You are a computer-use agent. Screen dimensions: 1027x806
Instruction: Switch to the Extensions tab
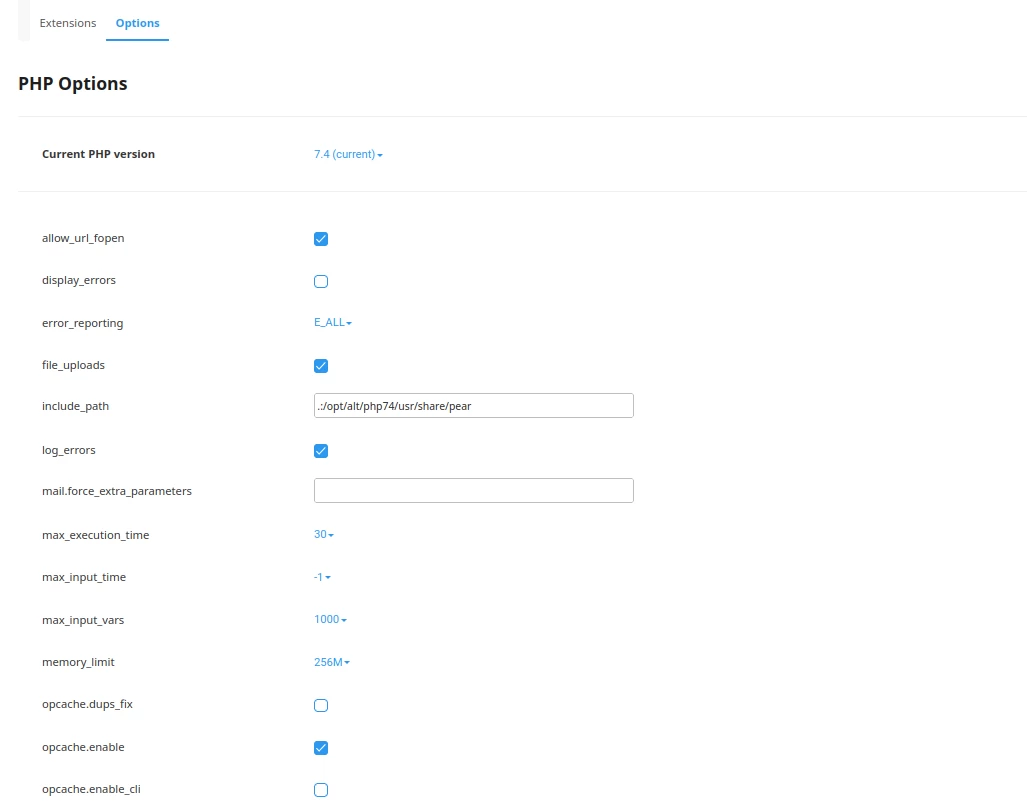pyautogui.click(x=67, y=22)
